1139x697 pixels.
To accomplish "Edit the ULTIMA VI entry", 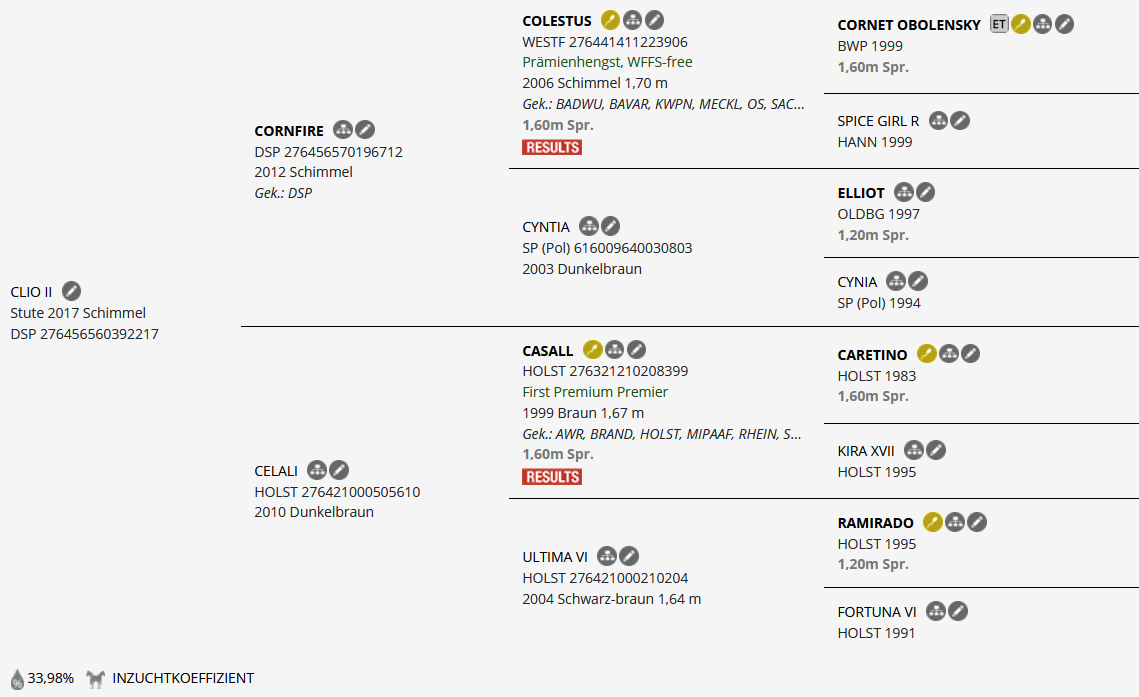I will click(629, 556).
